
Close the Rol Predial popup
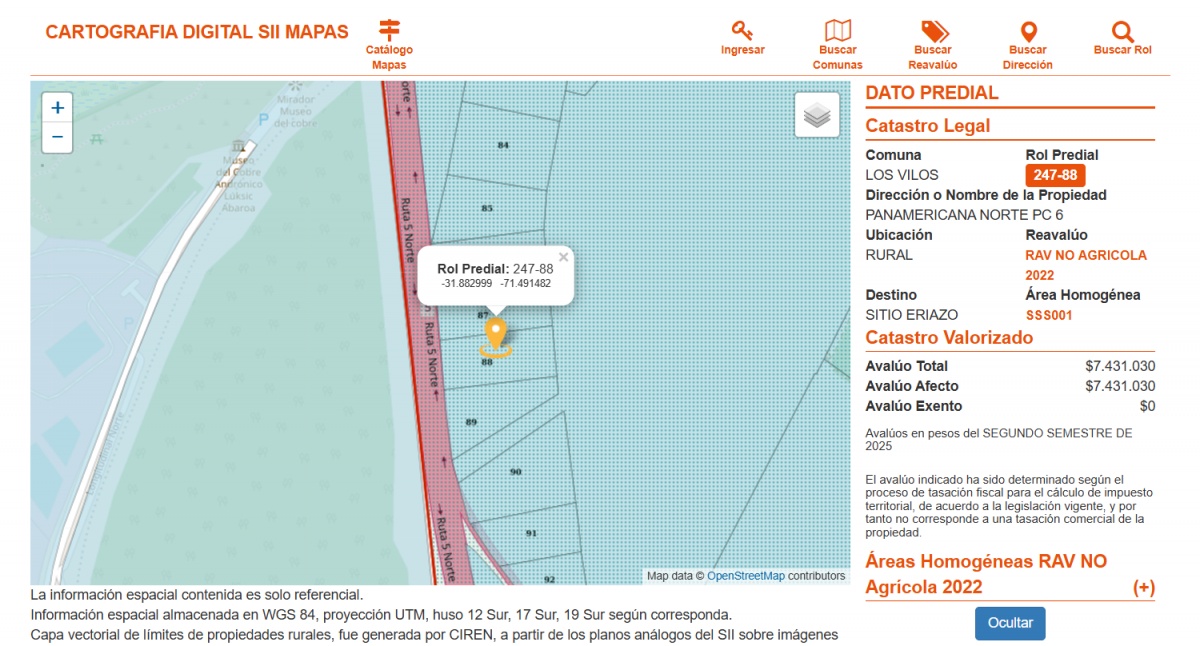click(563, 257)
